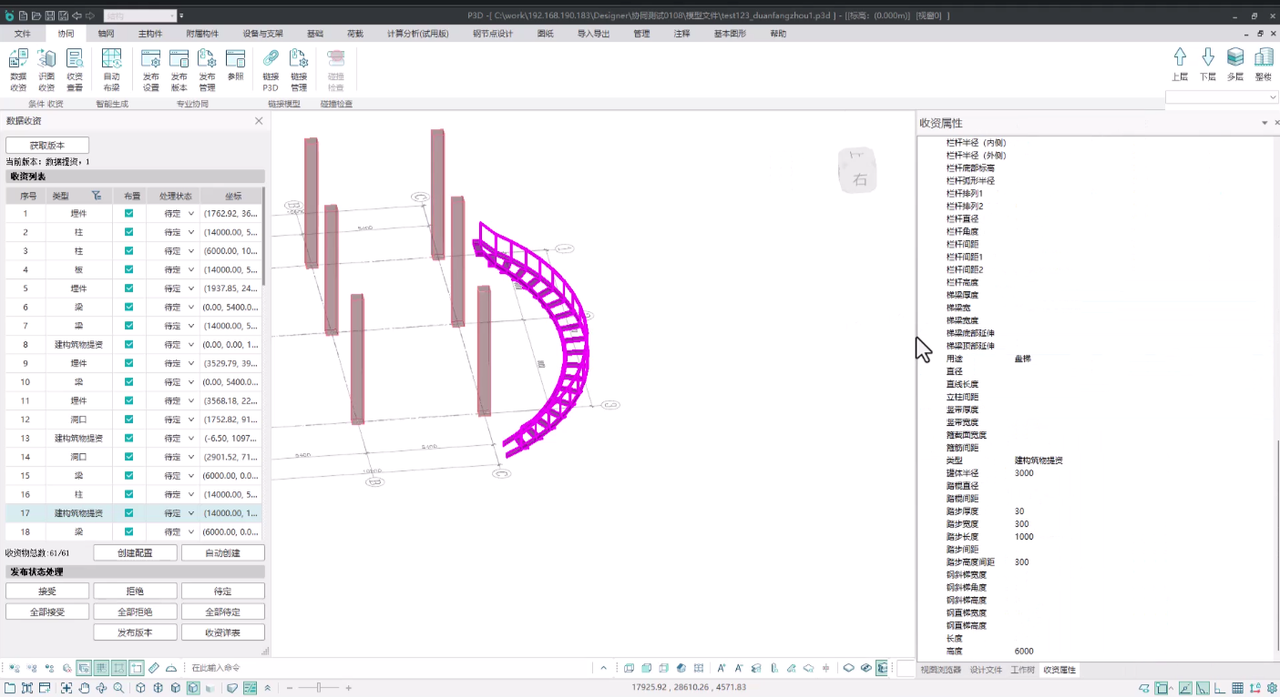Image resolution: width=1280 pixels, height=697 pixels.
Task: Open the 自动布梁 tool
Action: (111, 68)
